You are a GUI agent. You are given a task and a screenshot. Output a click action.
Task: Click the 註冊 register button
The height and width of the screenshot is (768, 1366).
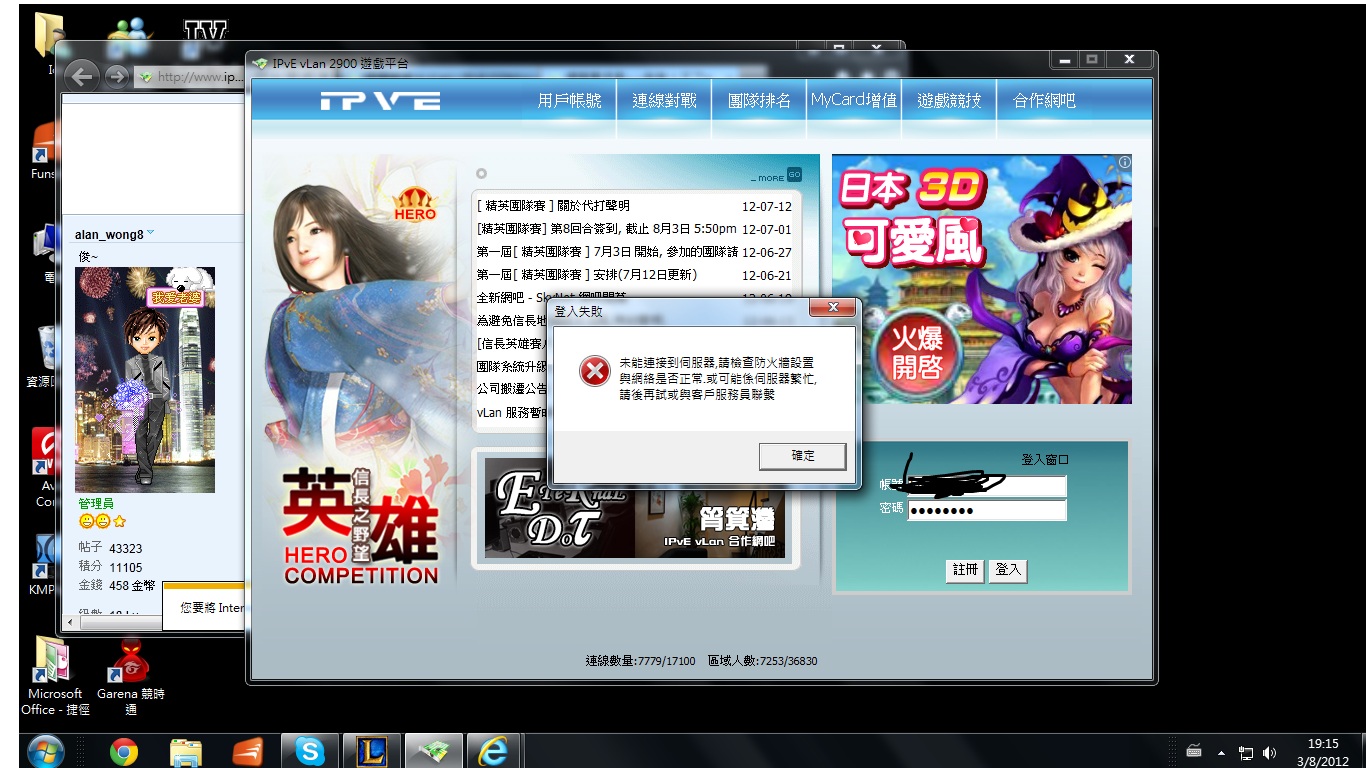[x=965, y=570]
